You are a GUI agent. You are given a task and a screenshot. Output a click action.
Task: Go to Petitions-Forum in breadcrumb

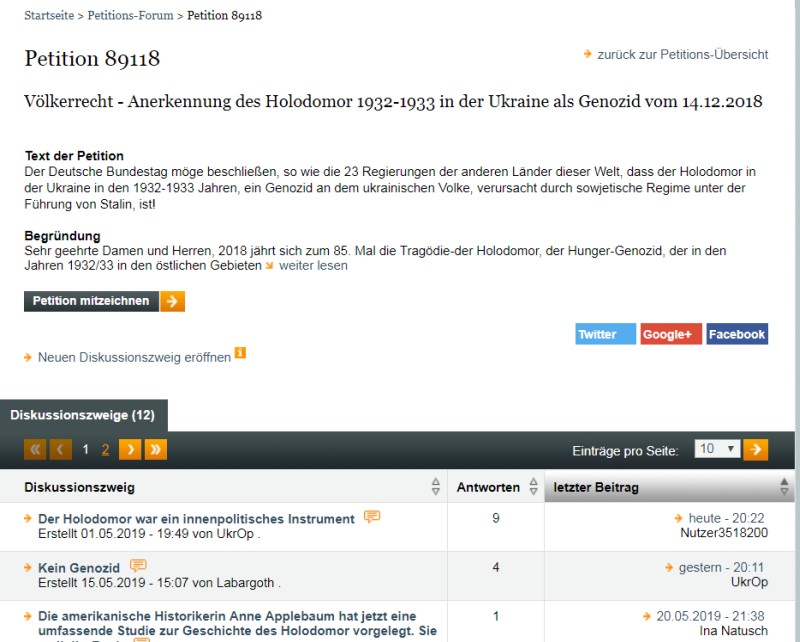(x=131, y=16)
